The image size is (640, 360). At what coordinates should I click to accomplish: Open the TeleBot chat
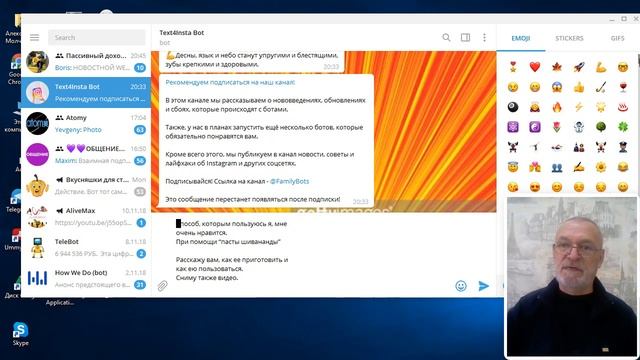[86, 247]
